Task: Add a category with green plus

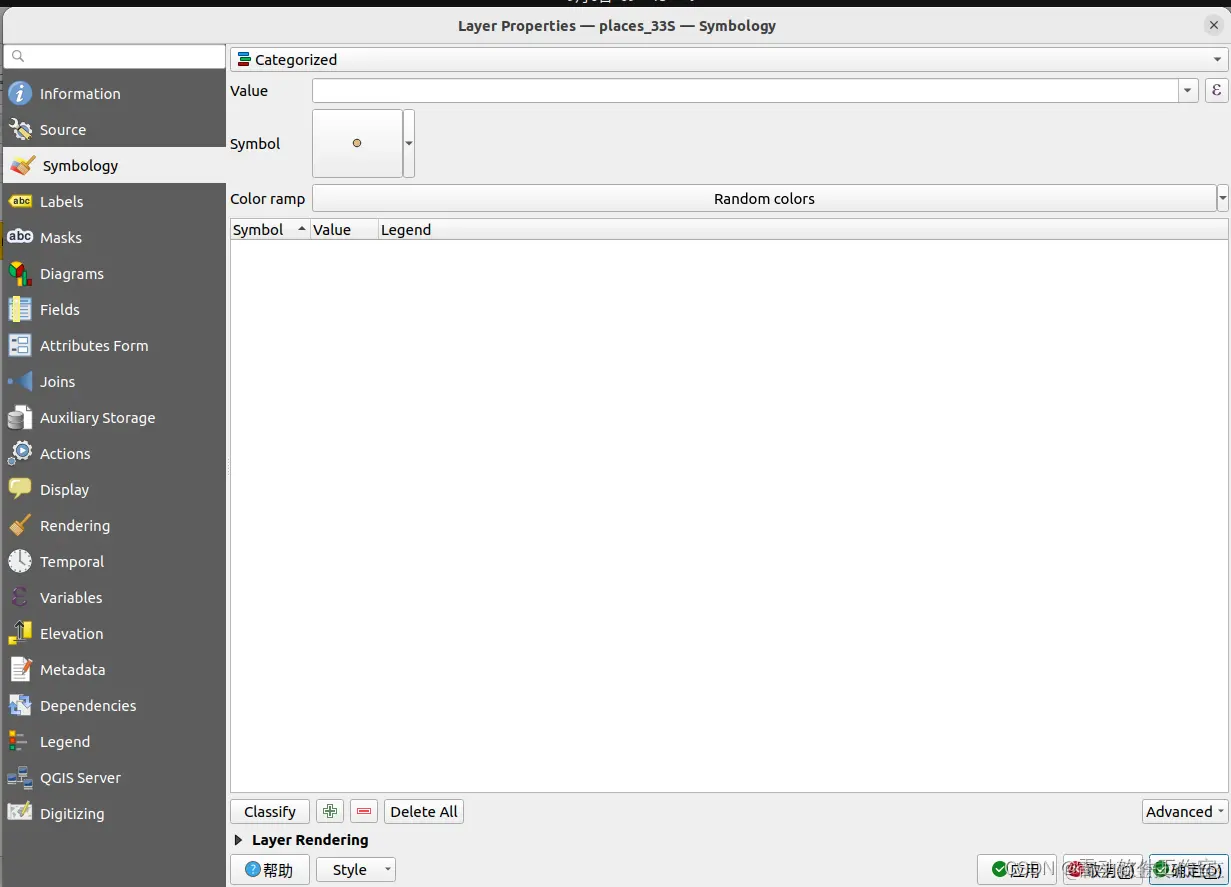Action: 330,812
